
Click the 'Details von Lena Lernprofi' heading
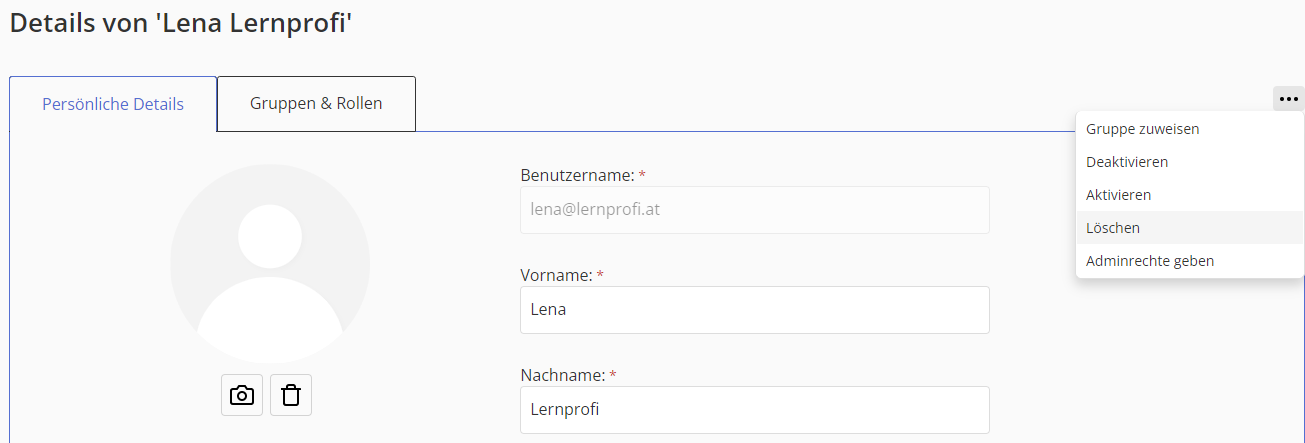[x=181, y=23]
